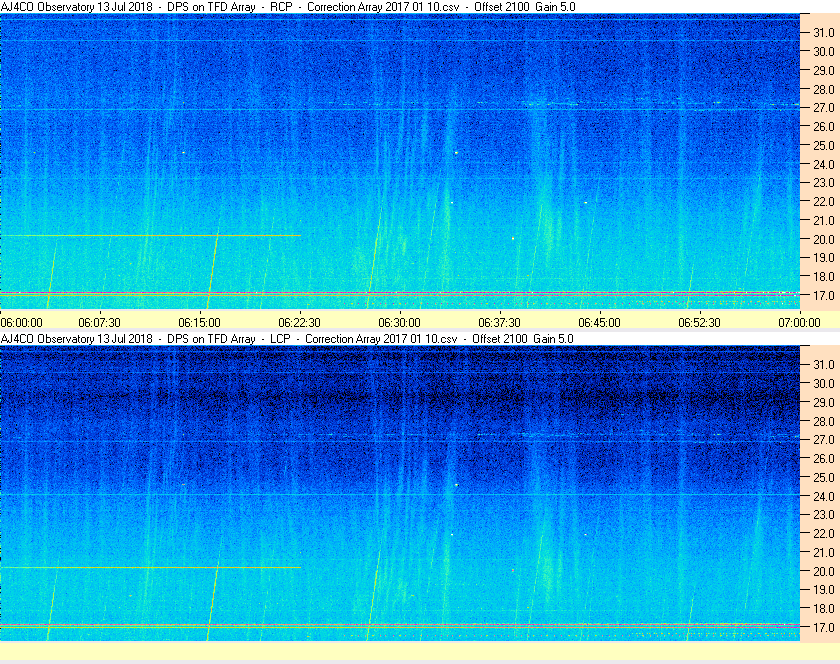Click the 19.0 frequency label on RCP panel

[824, 258]
